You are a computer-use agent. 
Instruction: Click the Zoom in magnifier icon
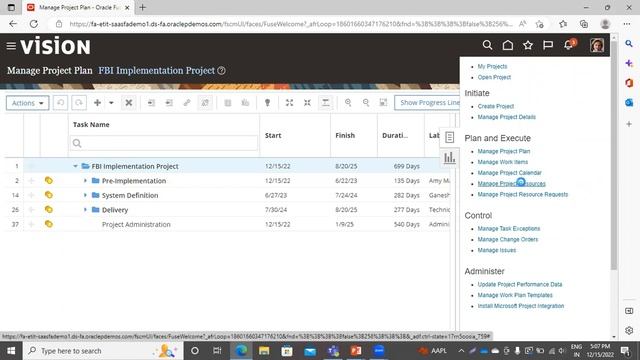pos(348,103)
